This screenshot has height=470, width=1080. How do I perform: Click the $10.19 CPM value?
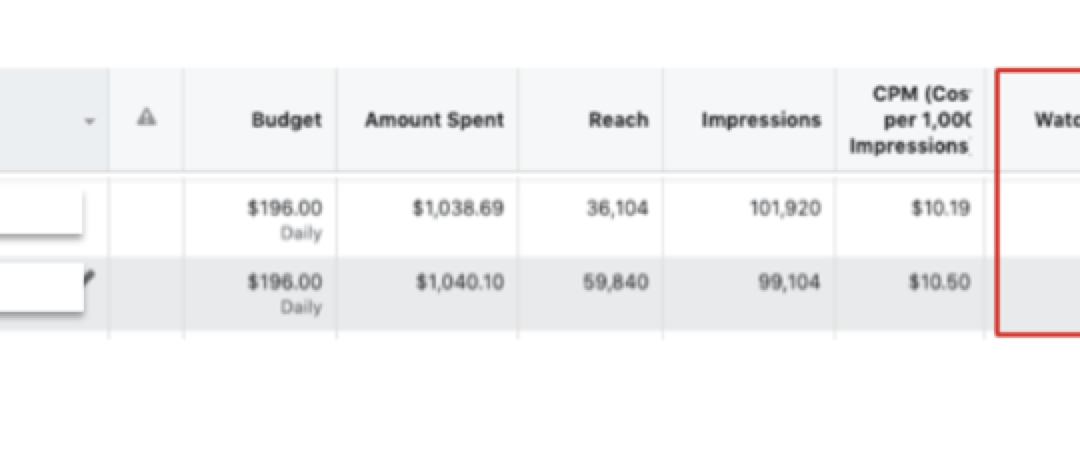pos(941,208)
